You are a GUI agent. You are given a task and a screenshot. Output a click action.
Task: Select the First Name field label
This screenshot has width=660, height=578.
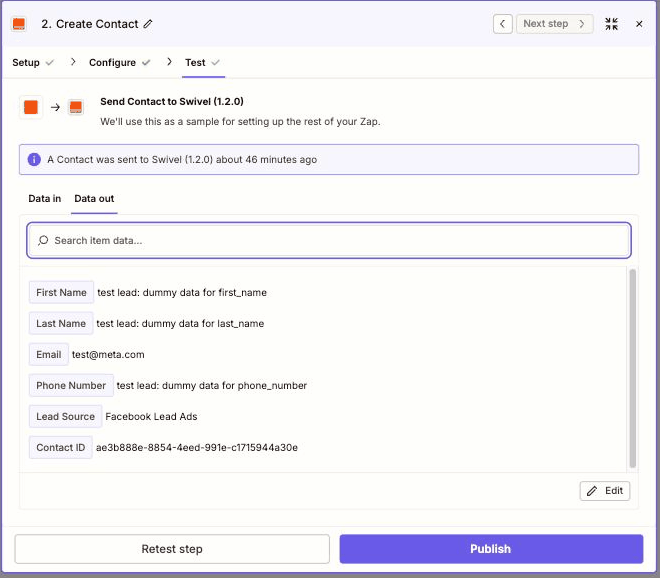click(x=61, y=293)
